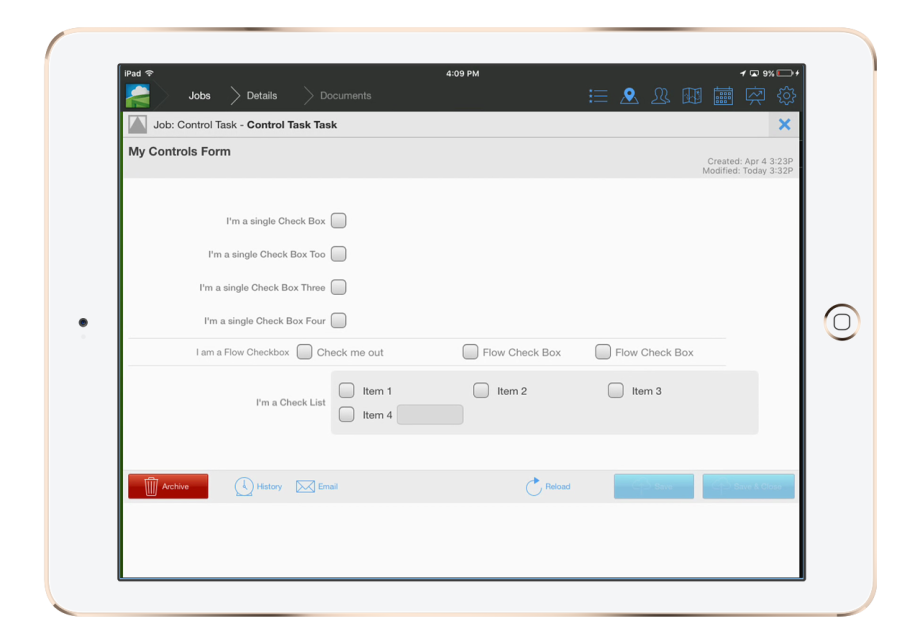The image size is (920, 644).
Task: Click the History clock icon
Action: pos(244,486)
